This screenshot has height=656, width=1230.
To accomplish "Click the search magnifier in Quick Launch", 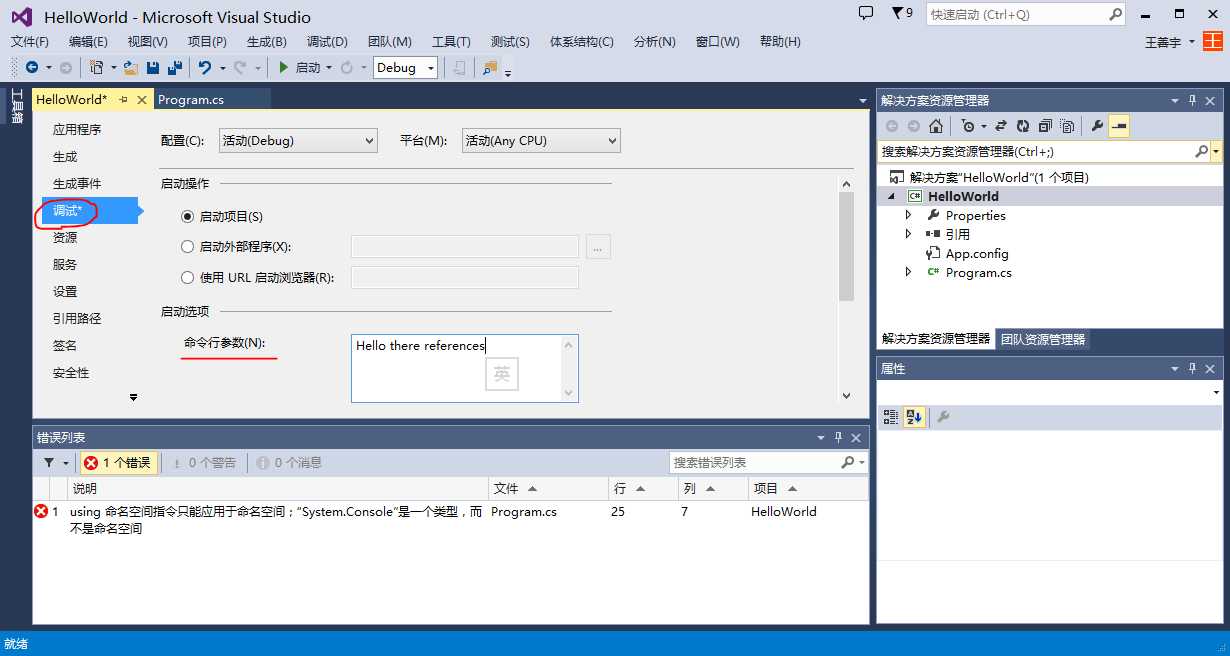I will (1116, 14).
